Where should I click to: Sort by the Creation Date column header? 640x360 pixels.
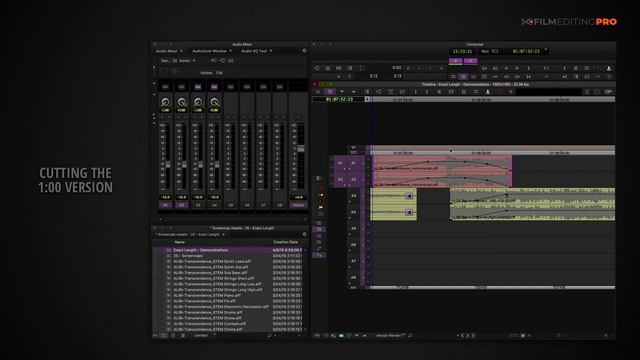[x=285, y=242]
